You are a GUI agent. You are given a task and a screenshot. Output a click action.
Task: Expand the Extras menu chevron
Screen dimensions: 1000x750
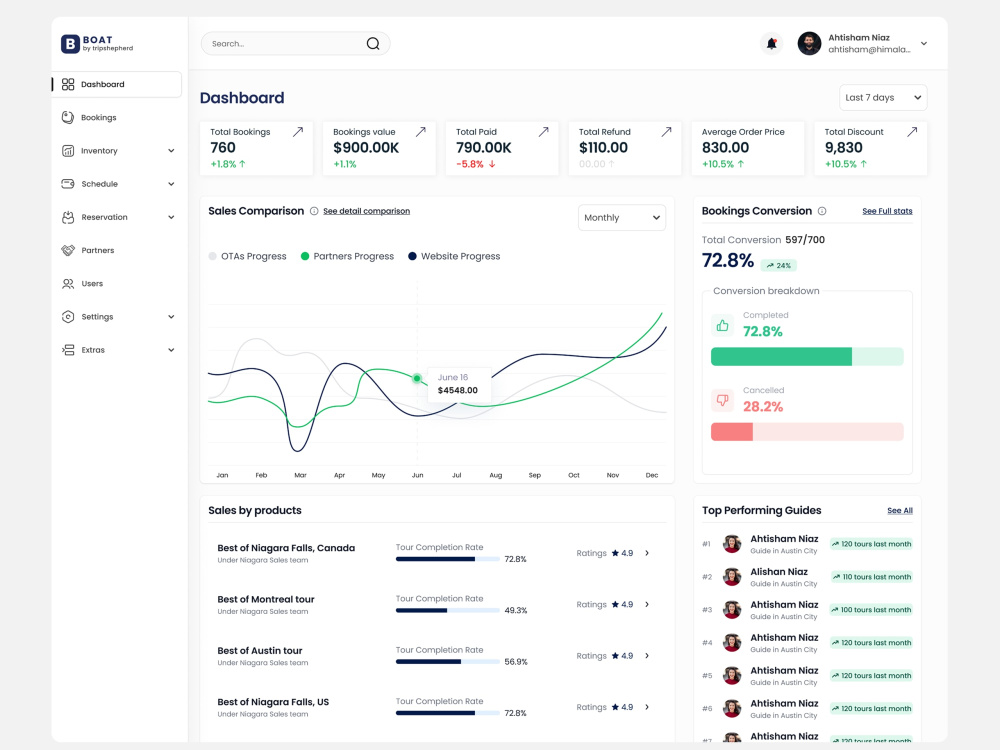[171, 349]
